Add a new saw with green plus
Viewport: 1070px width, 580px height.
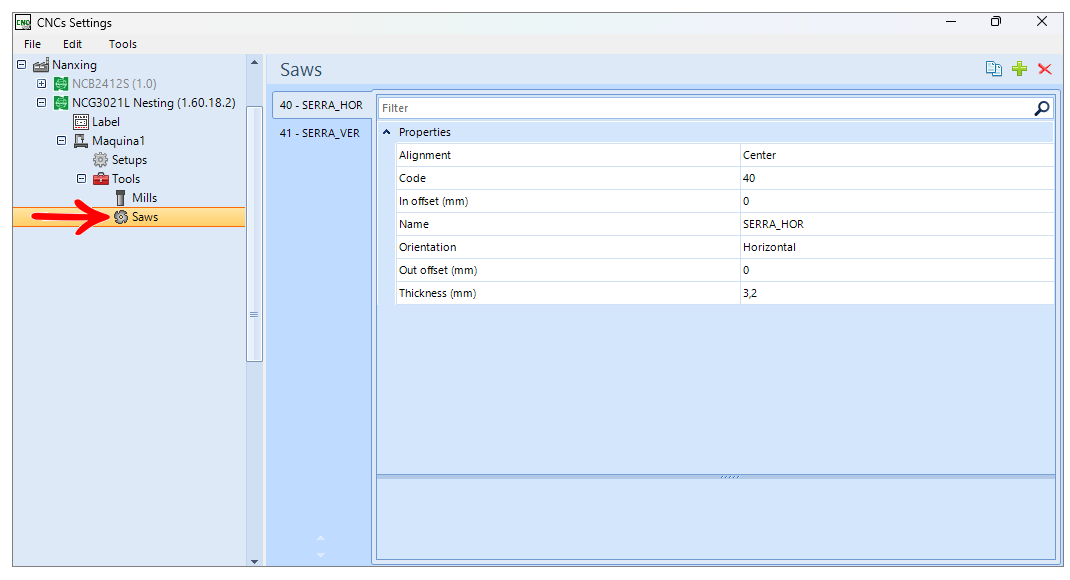tap(1020, 69)
